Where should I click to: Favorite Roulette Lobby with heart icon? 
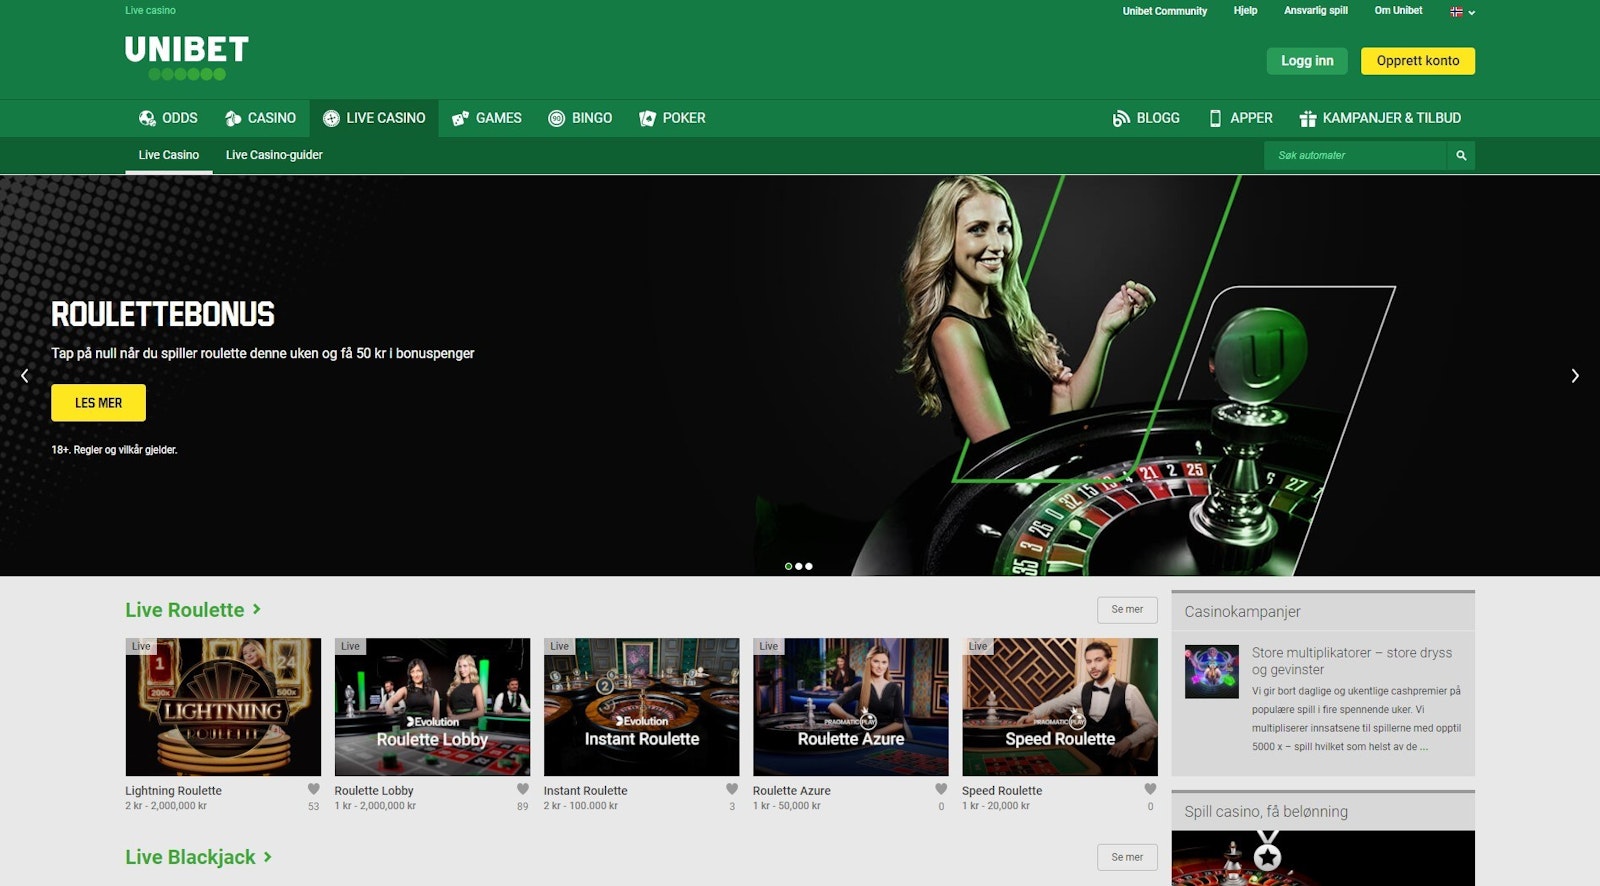(523, 789)
